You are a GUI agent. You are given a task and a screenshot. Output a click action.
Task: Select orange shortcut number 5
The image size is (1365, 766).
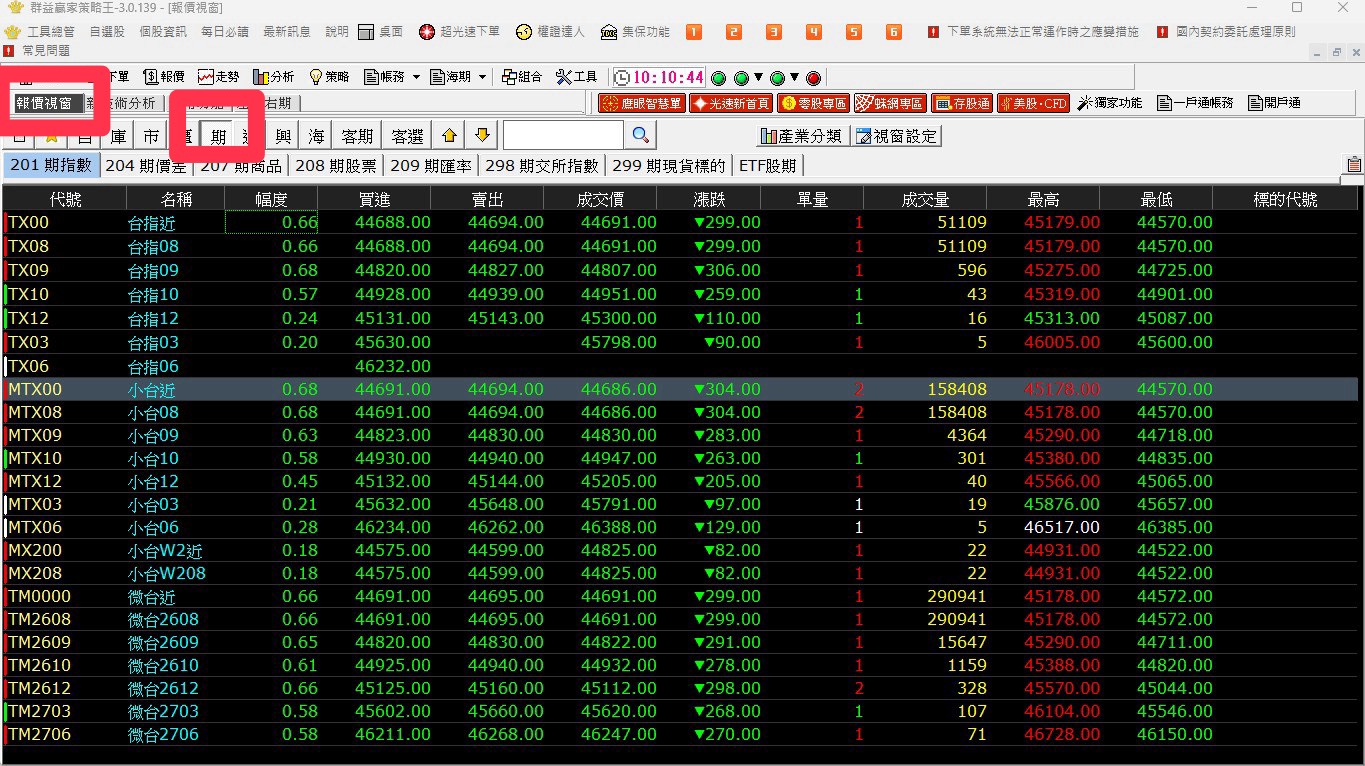(x=854, y=32)
